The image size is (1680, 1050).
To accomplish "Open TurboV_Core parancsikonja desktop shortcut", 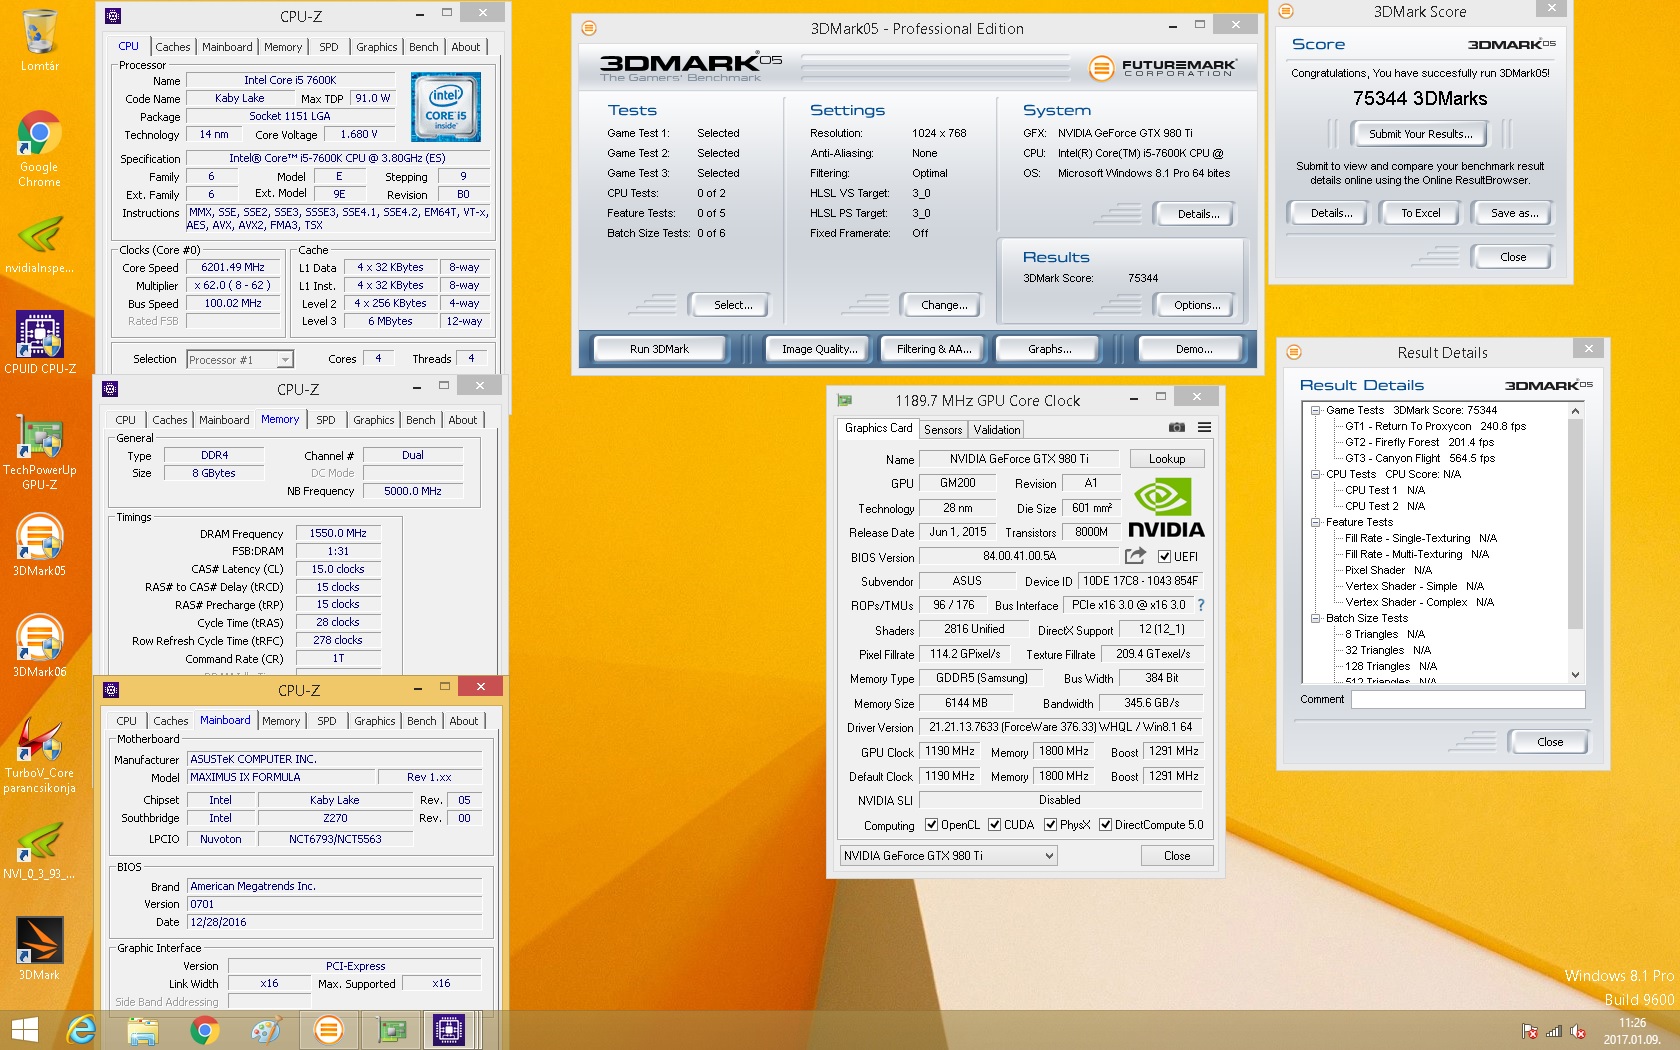I will coord(40,755).
